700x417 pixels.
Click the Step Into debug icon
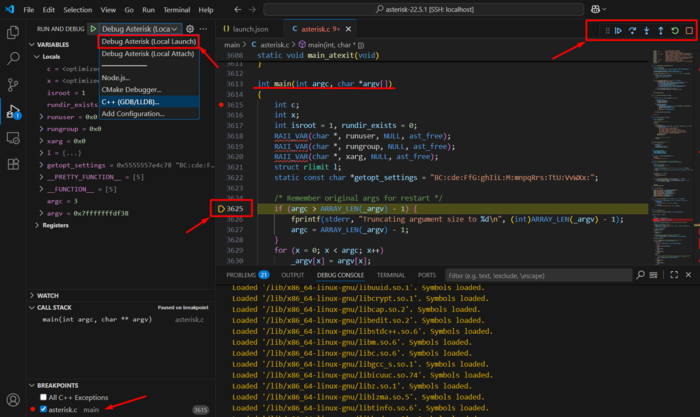(647, 31)
